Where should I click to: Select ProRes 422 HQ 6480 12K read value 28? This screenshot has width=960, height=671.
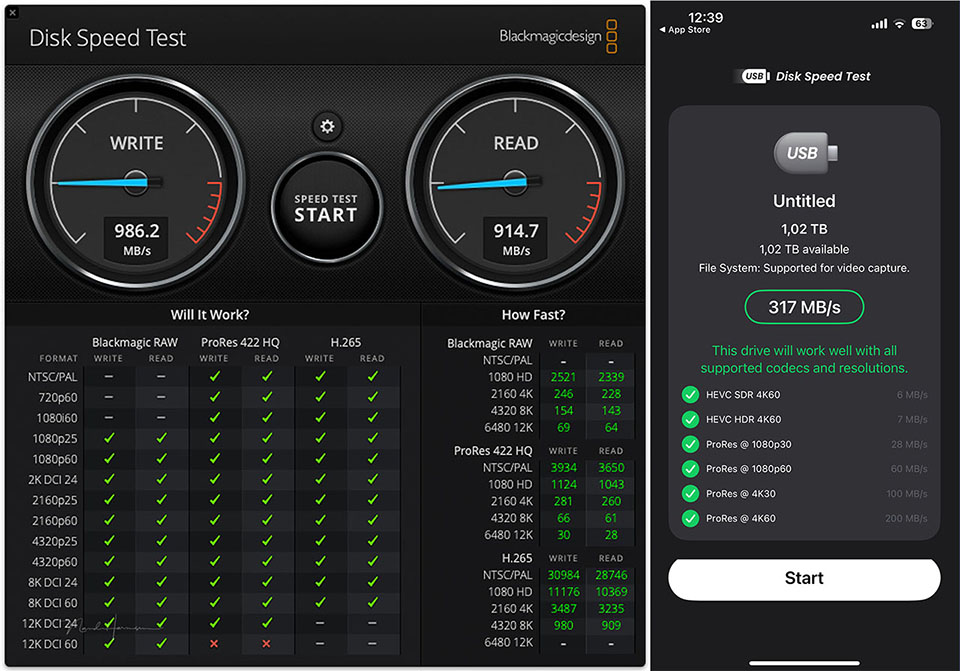click(x=611, y=535)
